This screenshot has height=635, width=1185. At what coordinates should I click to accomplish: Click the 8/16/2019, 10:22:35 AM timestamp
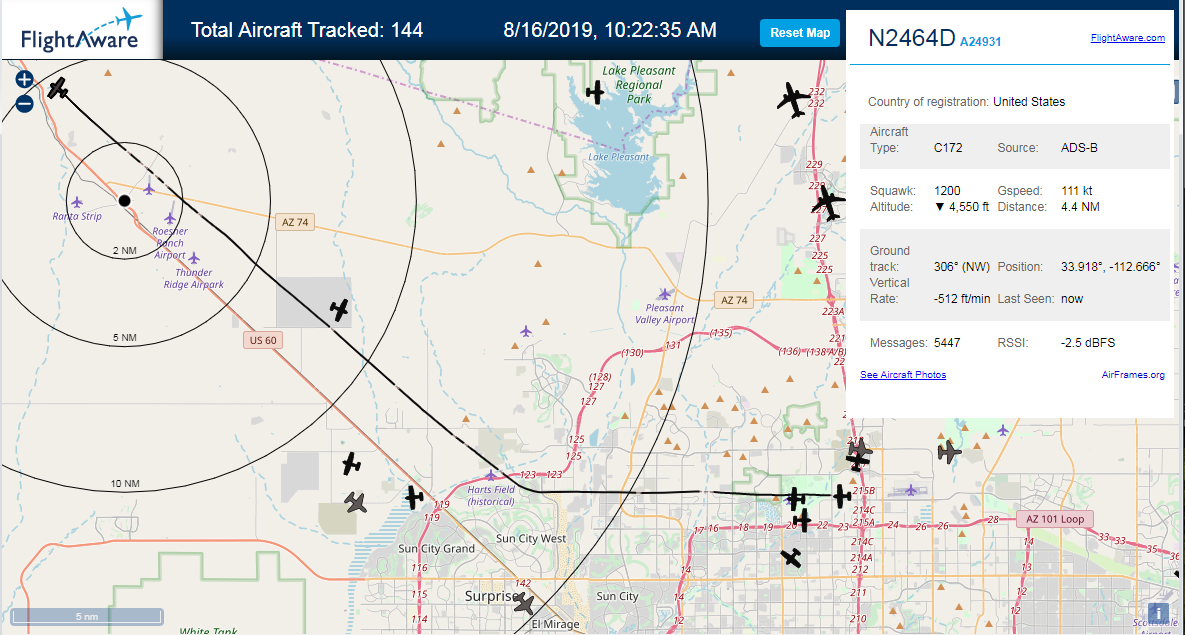(610, 30)
